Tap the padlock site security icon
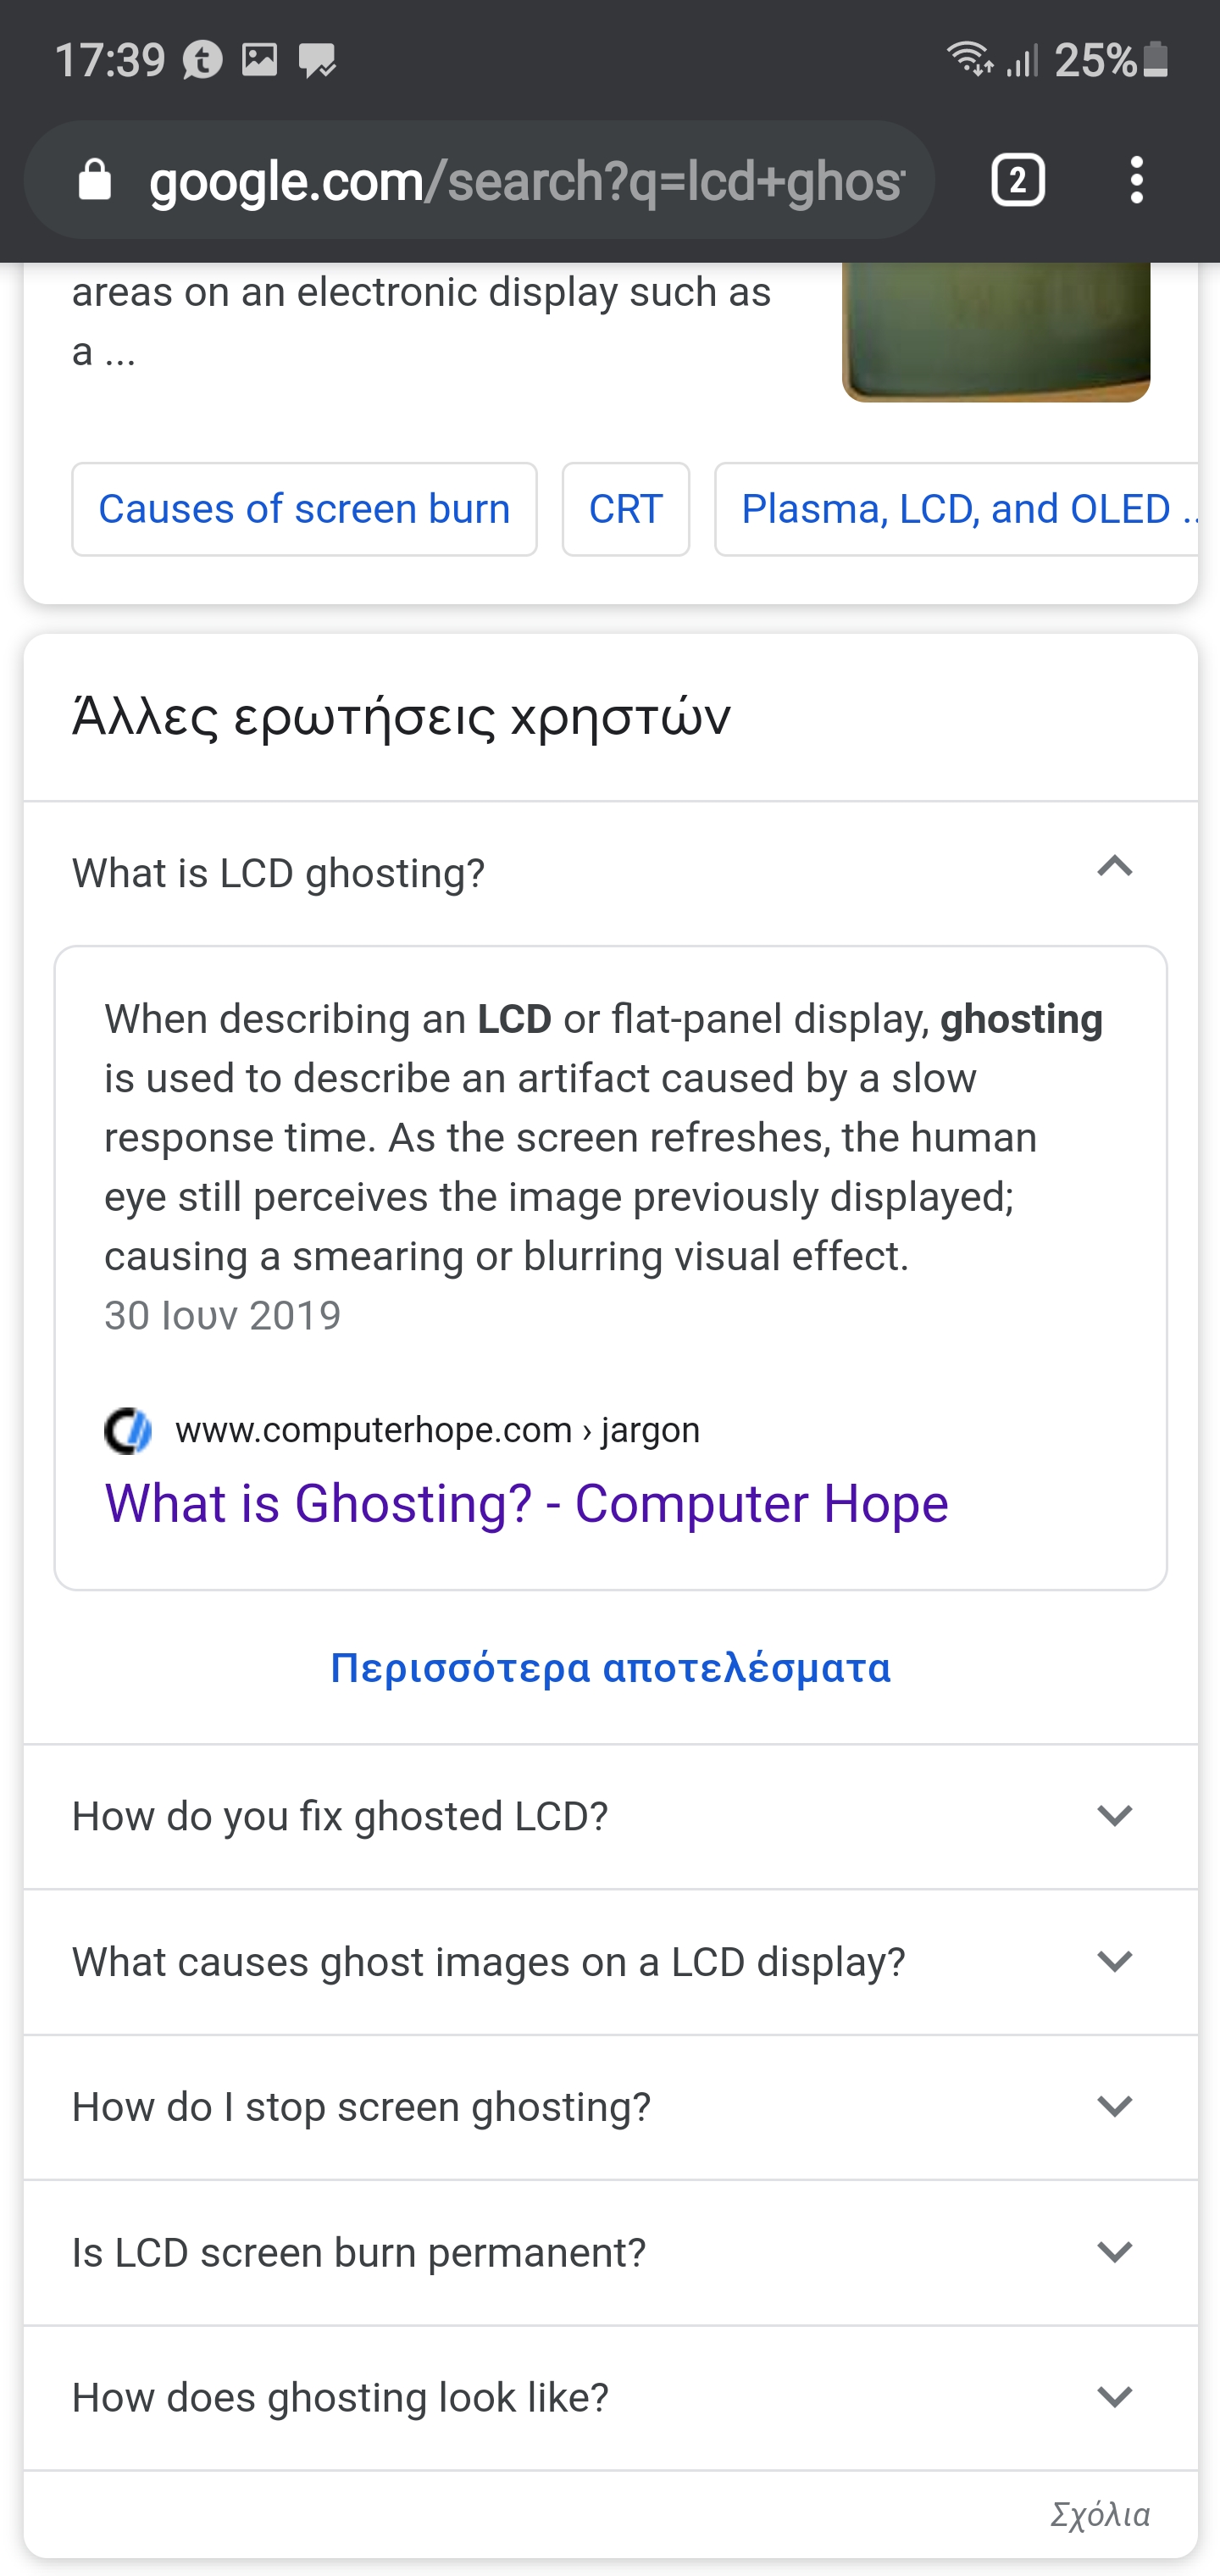Image resolution: width=1220 pixels, height=2576 pixels. (x=95, y=180)
